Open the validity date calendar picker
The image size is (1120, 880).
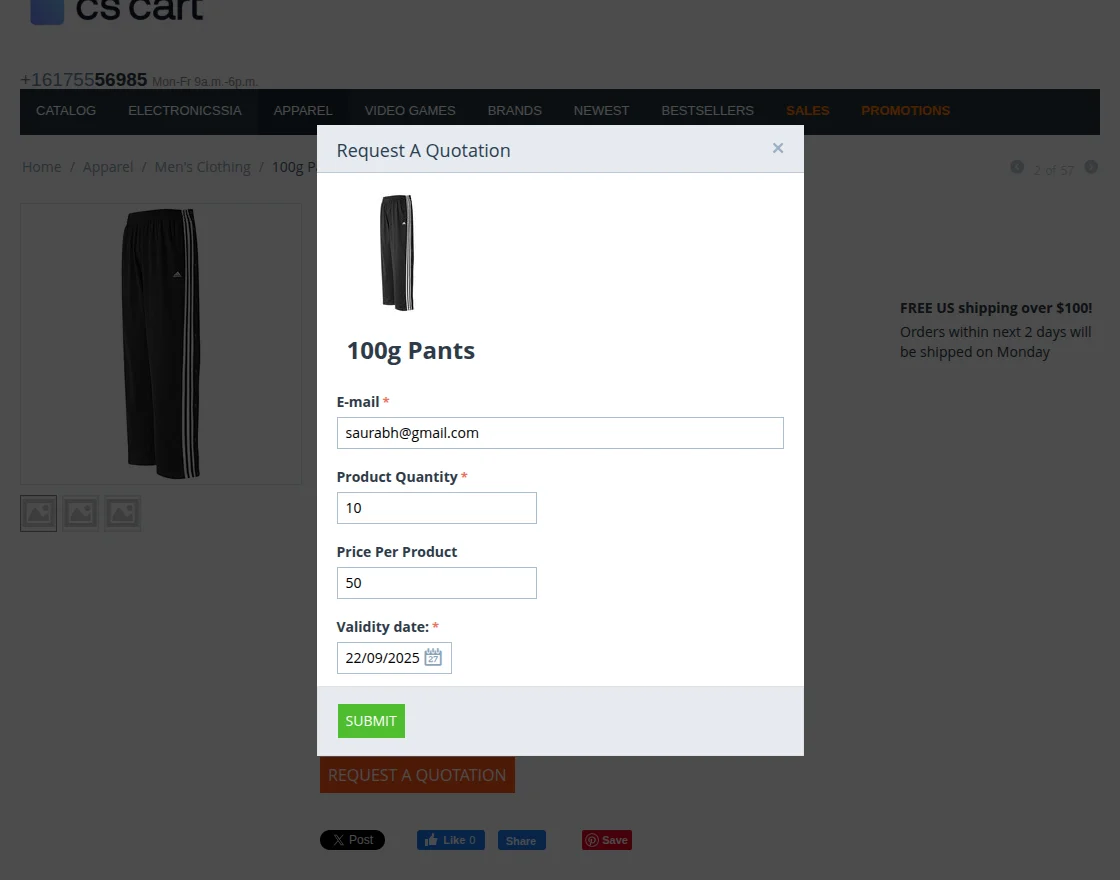[433, 657]
